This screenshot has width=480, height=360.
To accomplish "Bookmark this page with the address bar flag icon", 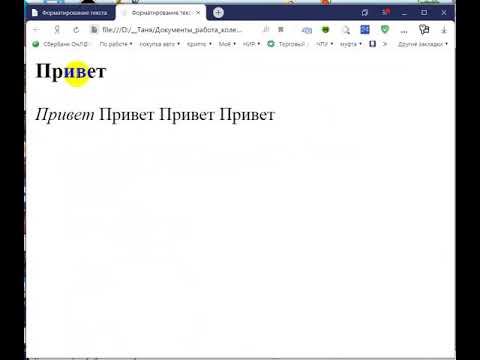I will coord(281,30).
